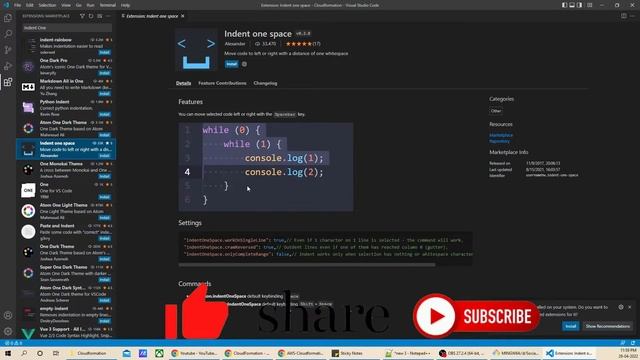Click the blue Install button for Indent one space
Image resolution: width=640 pixels, height=360 pixels.
(231, 64)
